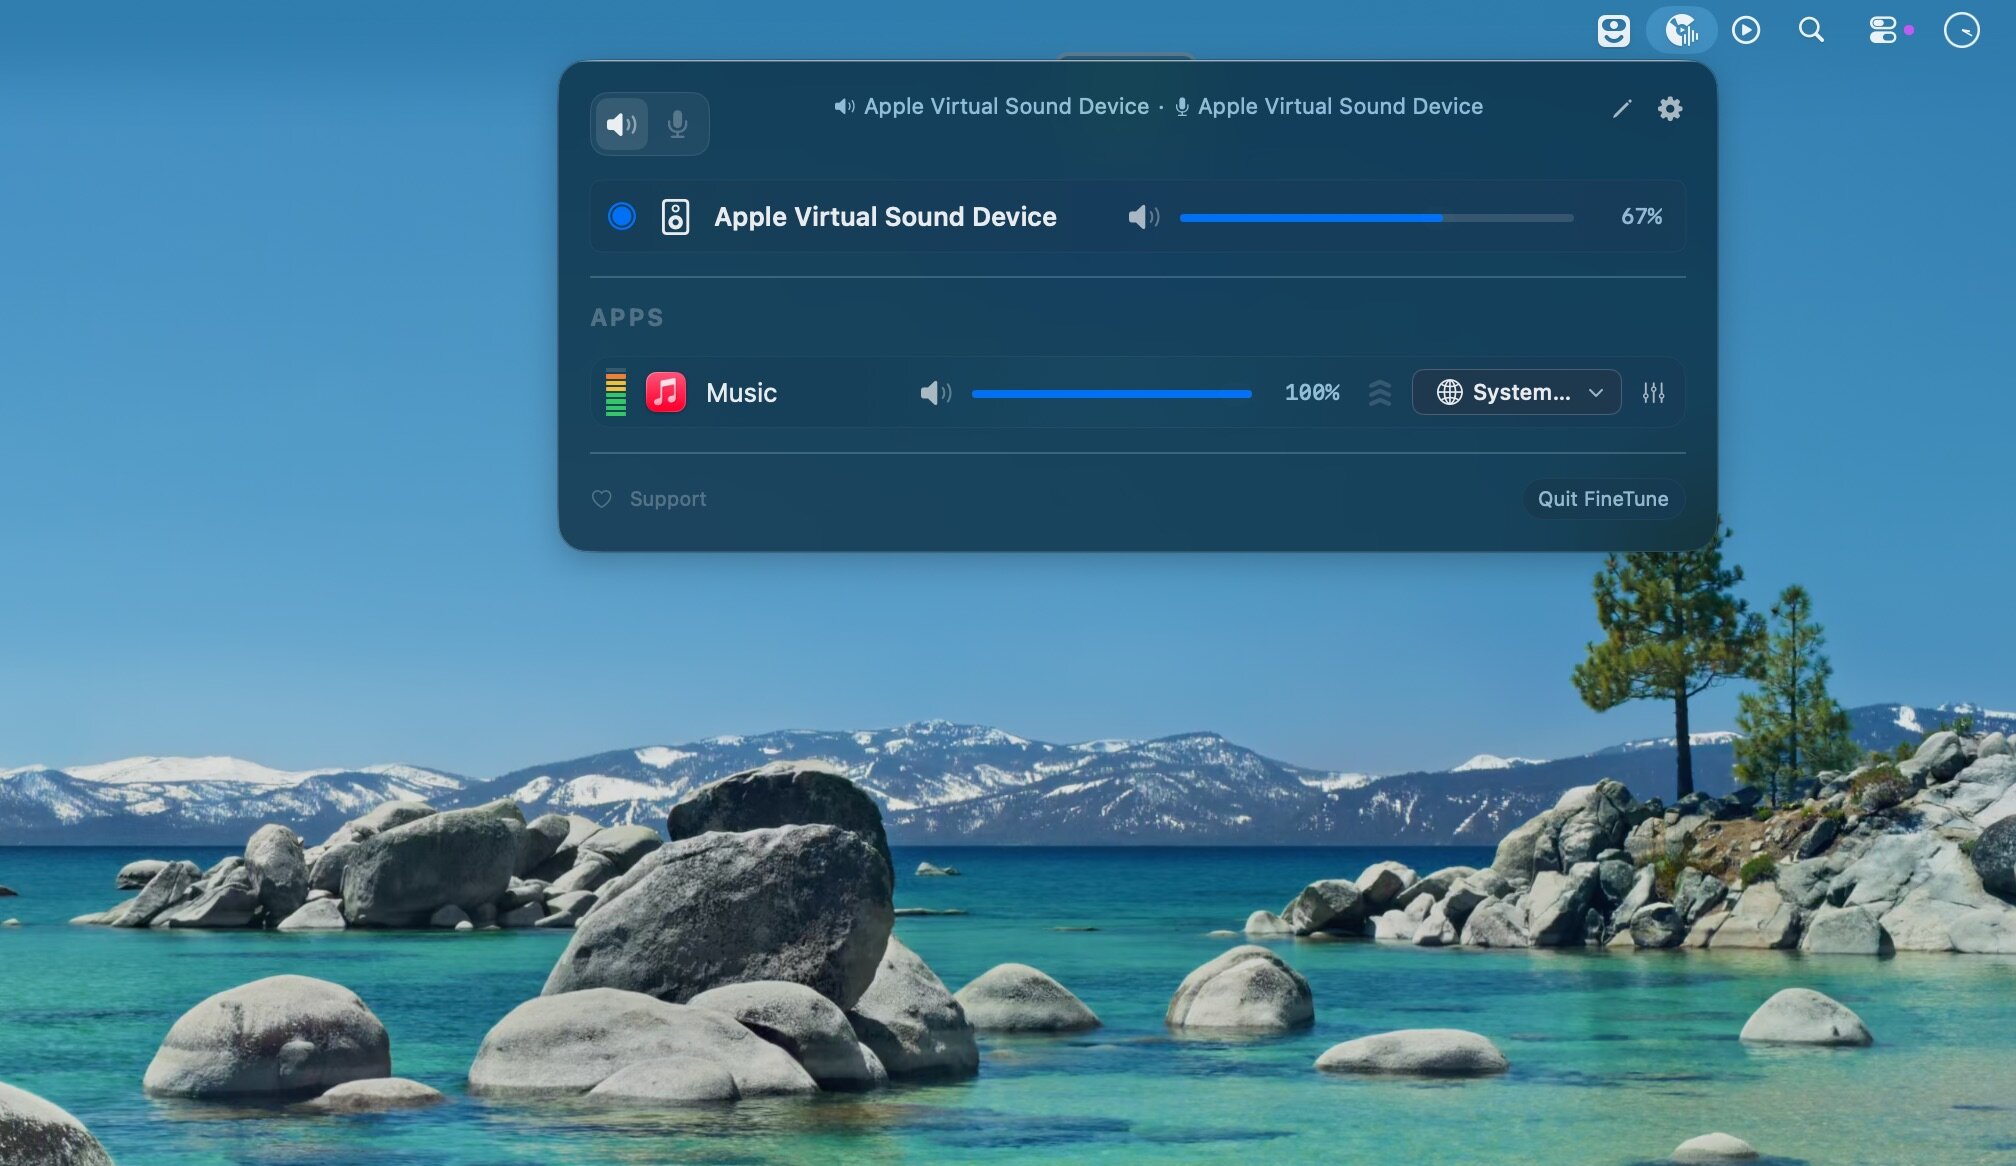Image resolution: width=2016 pixels, height=1166 pixels.
Task: Click the boost chevrons icon next to 100%
Action: pyautogui.click(x=1379, y=393)
